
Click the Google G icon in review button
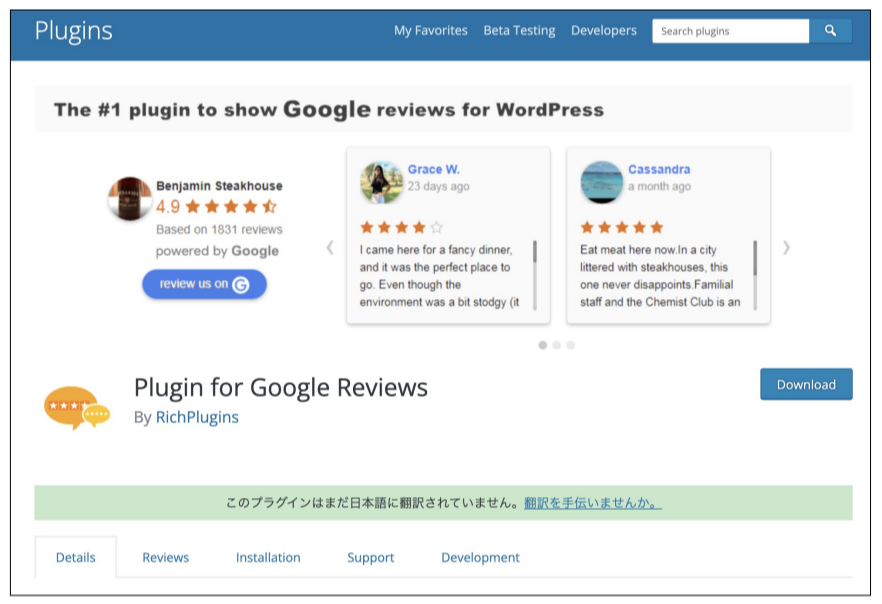tap(241, 285)
